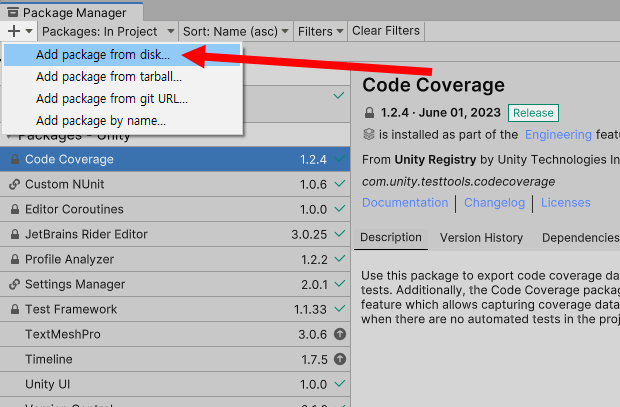Open the Engineering feature link

[558, 135]
